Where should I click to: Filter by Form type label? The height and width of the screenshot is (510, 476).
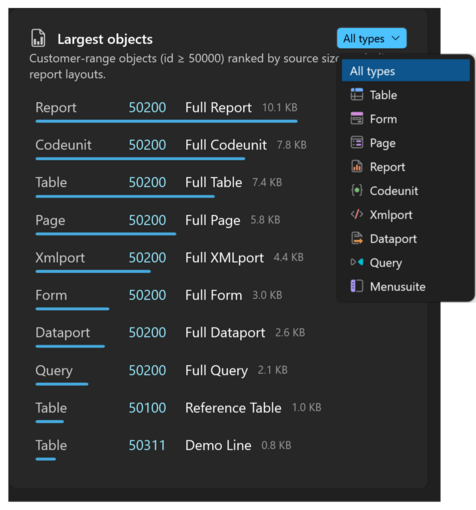[x=383, y=119]
